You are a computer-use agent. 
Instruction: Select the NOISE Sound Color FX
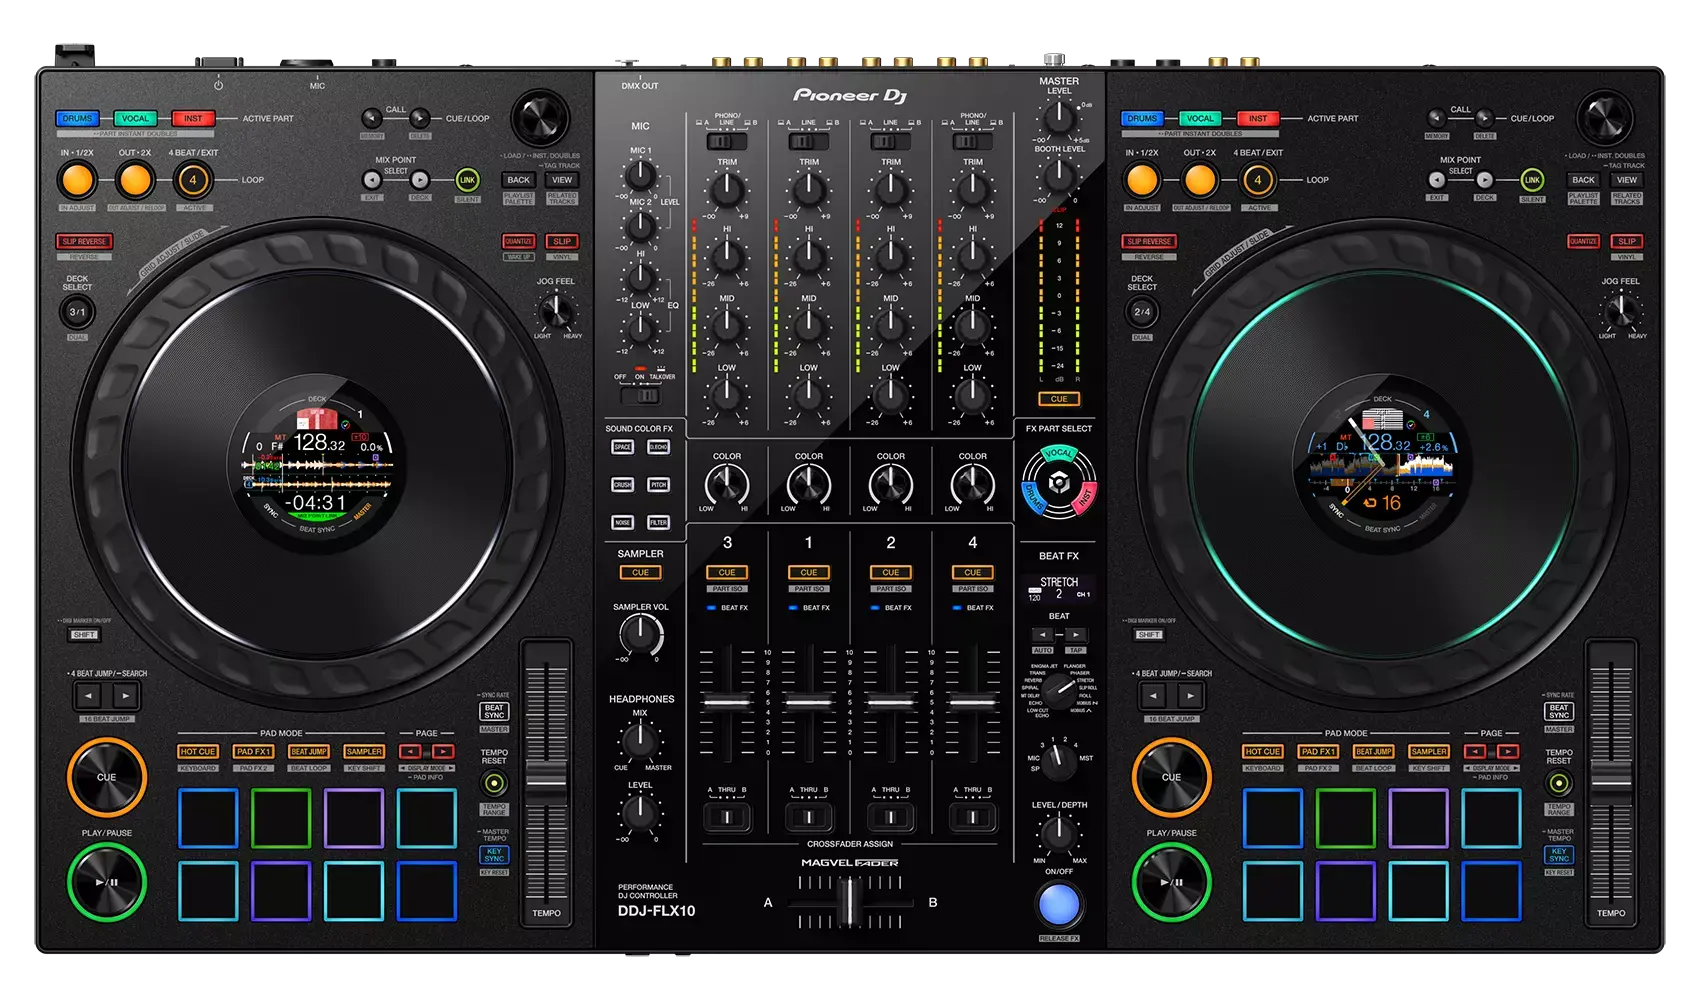pos(622,522)
